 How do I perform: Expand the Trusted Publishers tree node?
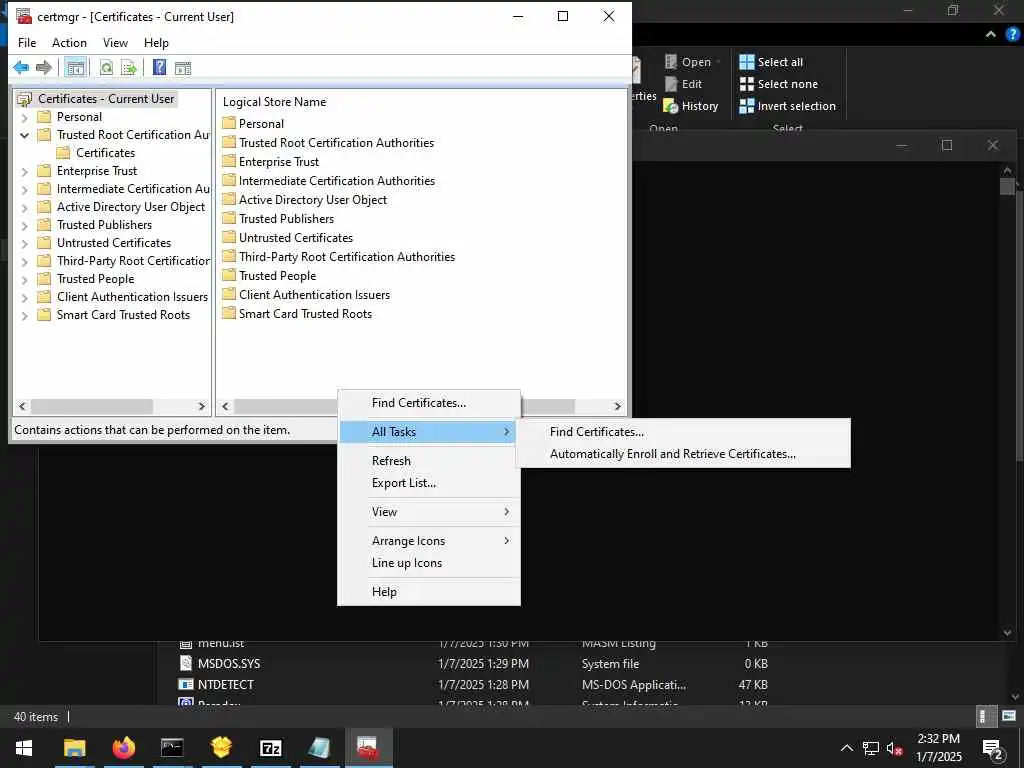(24, 225)
